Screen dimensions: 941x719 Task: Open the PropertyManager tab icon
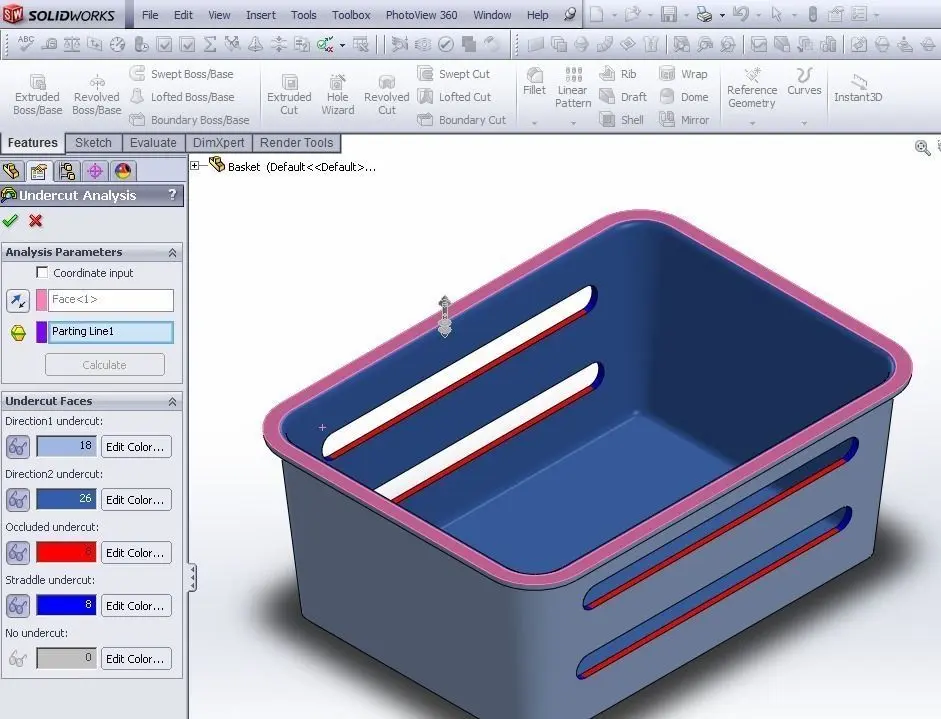click(x=38, y=172)
